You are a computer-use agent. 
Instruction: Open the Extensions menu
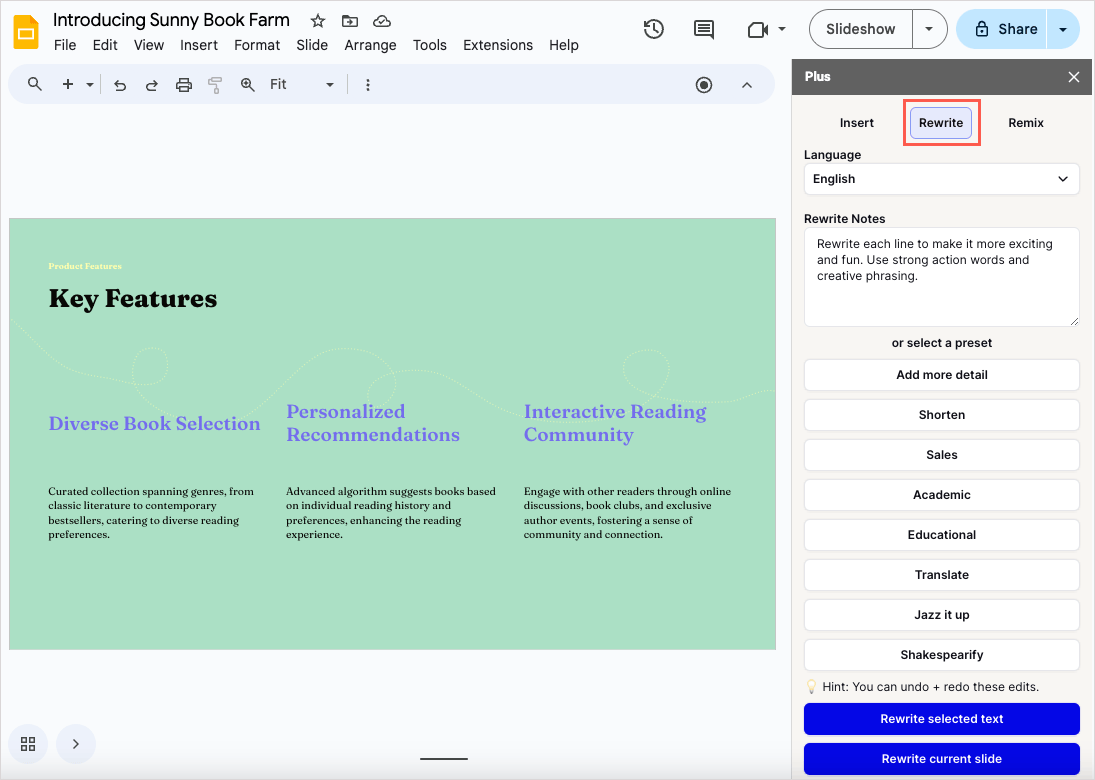498,45
